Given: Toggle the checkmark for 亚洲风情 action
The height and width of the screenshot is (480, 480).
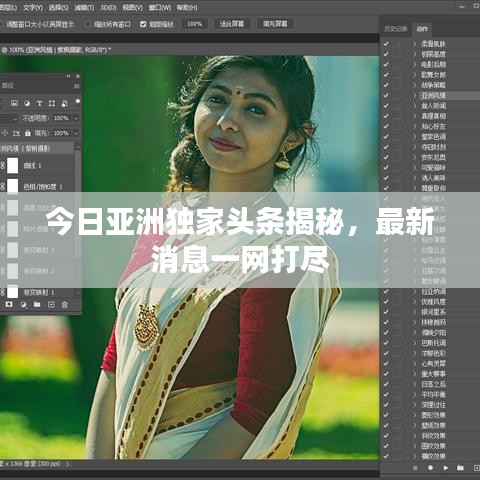Looking at the screenshot, I should pos(386,95).
